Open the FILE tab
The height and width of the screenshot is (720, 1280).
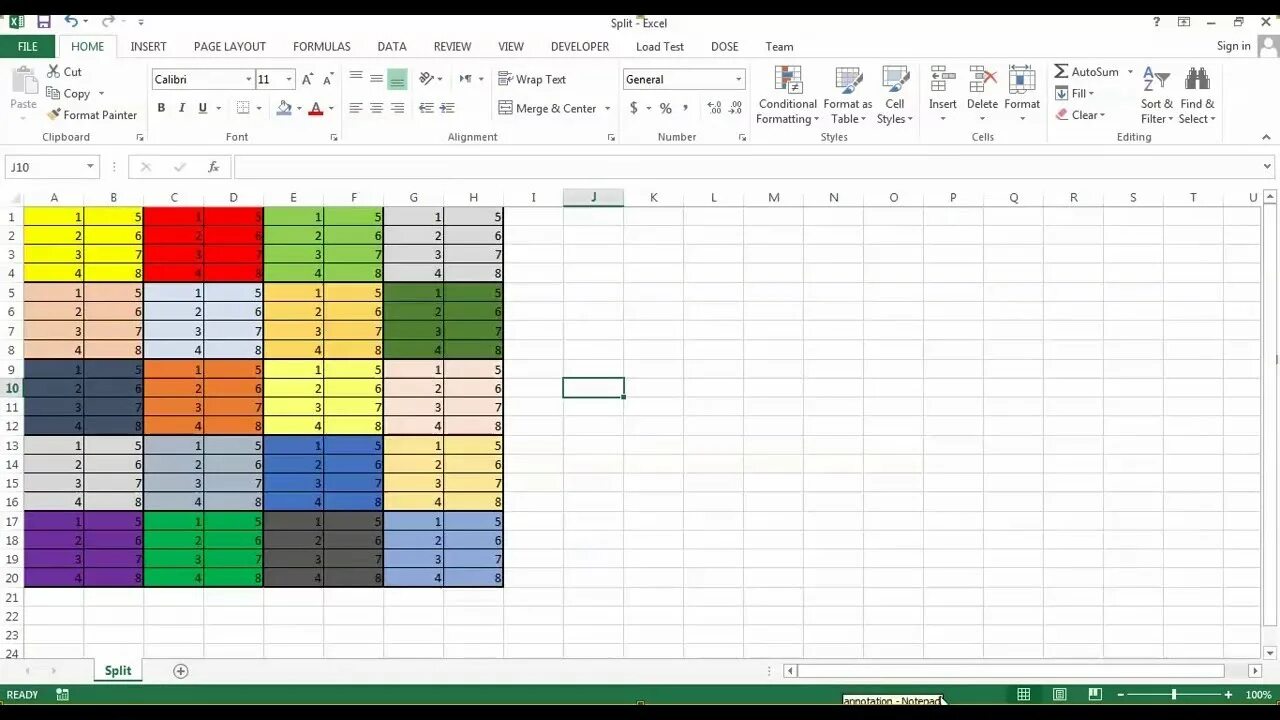click(27, 46)
